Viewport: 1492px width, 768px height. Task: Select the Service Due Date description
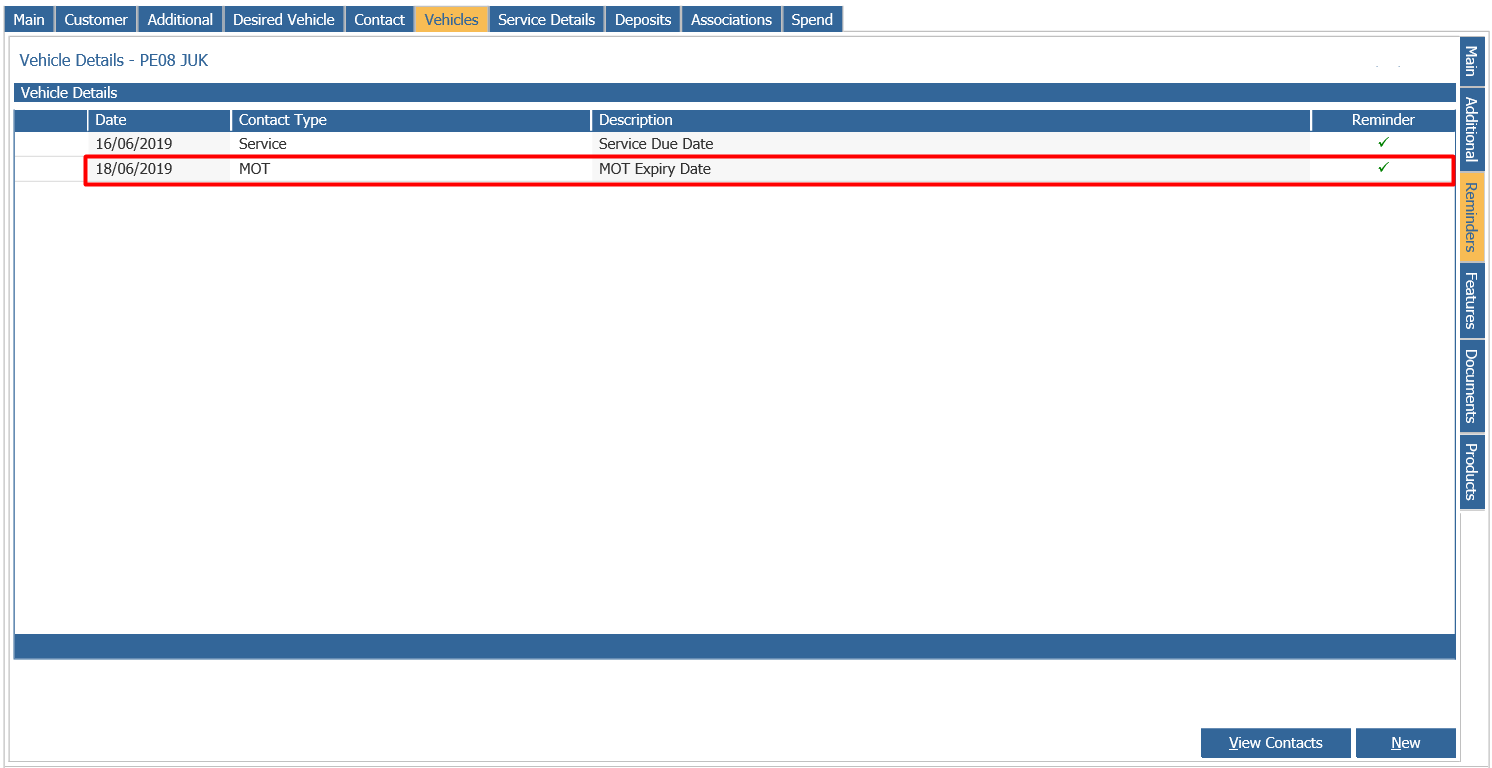[951, 144]
